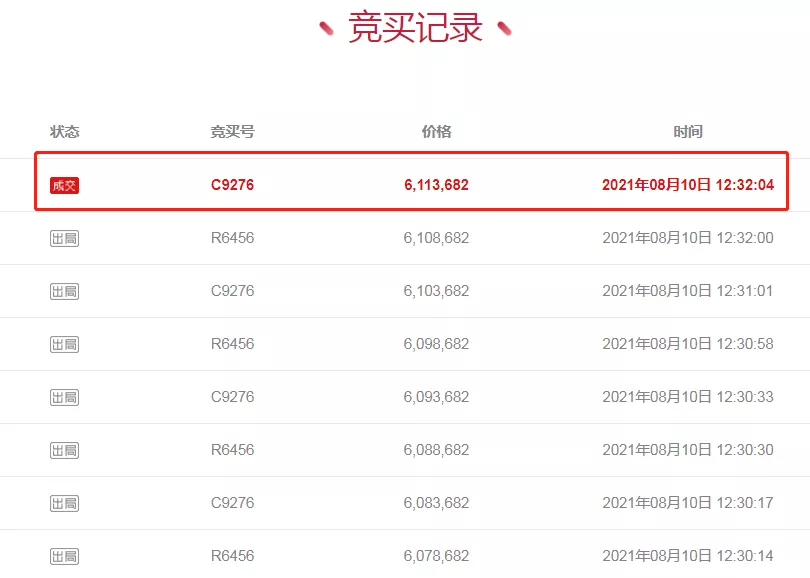This screenshot has width=810, height=578.
Task: Click bidder C9276 in the 12:30:33 row
Action: pyautogui.click(x=232, y=397)
